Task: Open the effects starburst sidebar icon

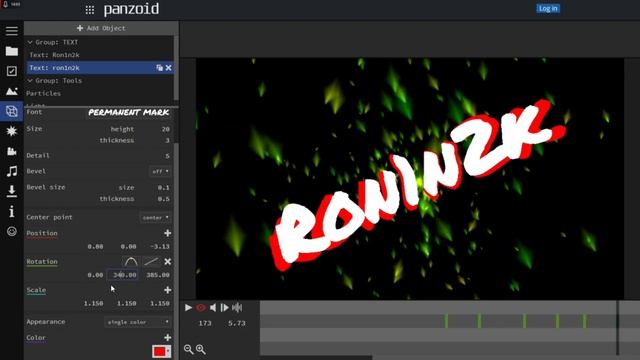Action: [x=11, y=131]
